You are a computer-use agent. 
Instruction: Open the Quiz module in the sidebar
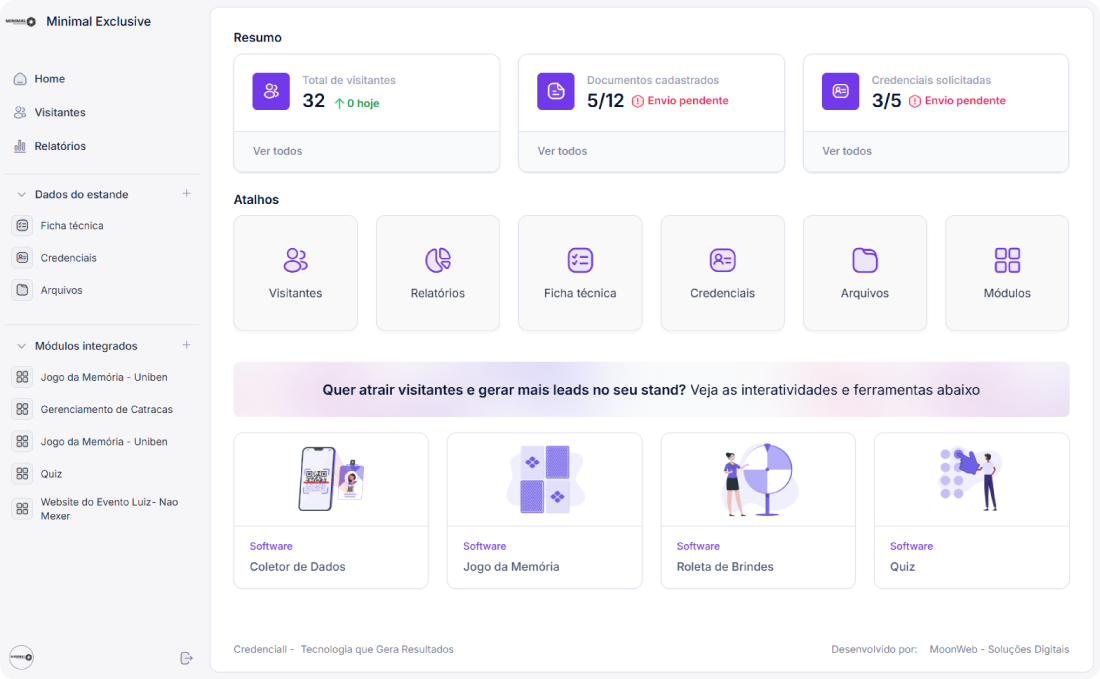coord(48,473)
